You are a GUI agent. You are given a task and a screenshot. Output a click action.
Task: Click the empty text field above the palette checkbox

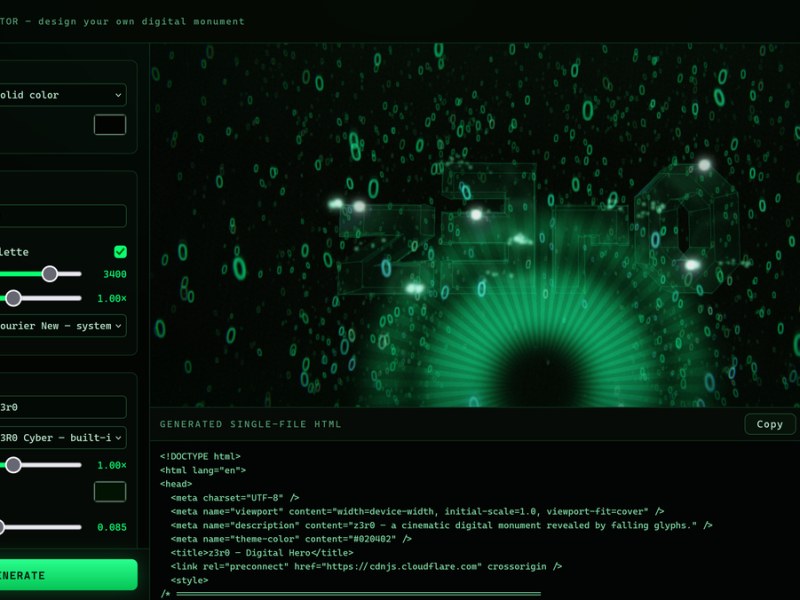click(62, 216)
